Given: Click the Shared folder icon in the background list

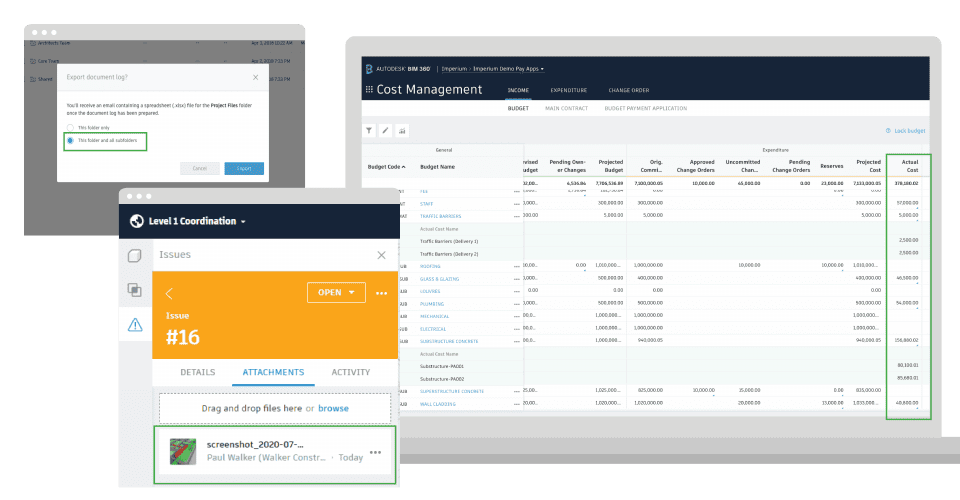Looking at the screenshot, I should point(33,79).
